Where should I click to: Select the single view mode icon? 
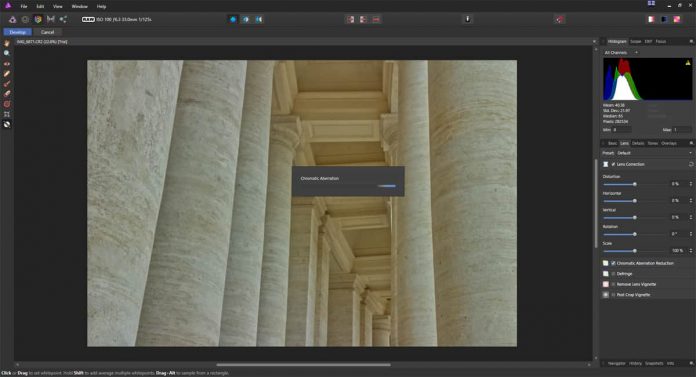[x=233, y=19]
